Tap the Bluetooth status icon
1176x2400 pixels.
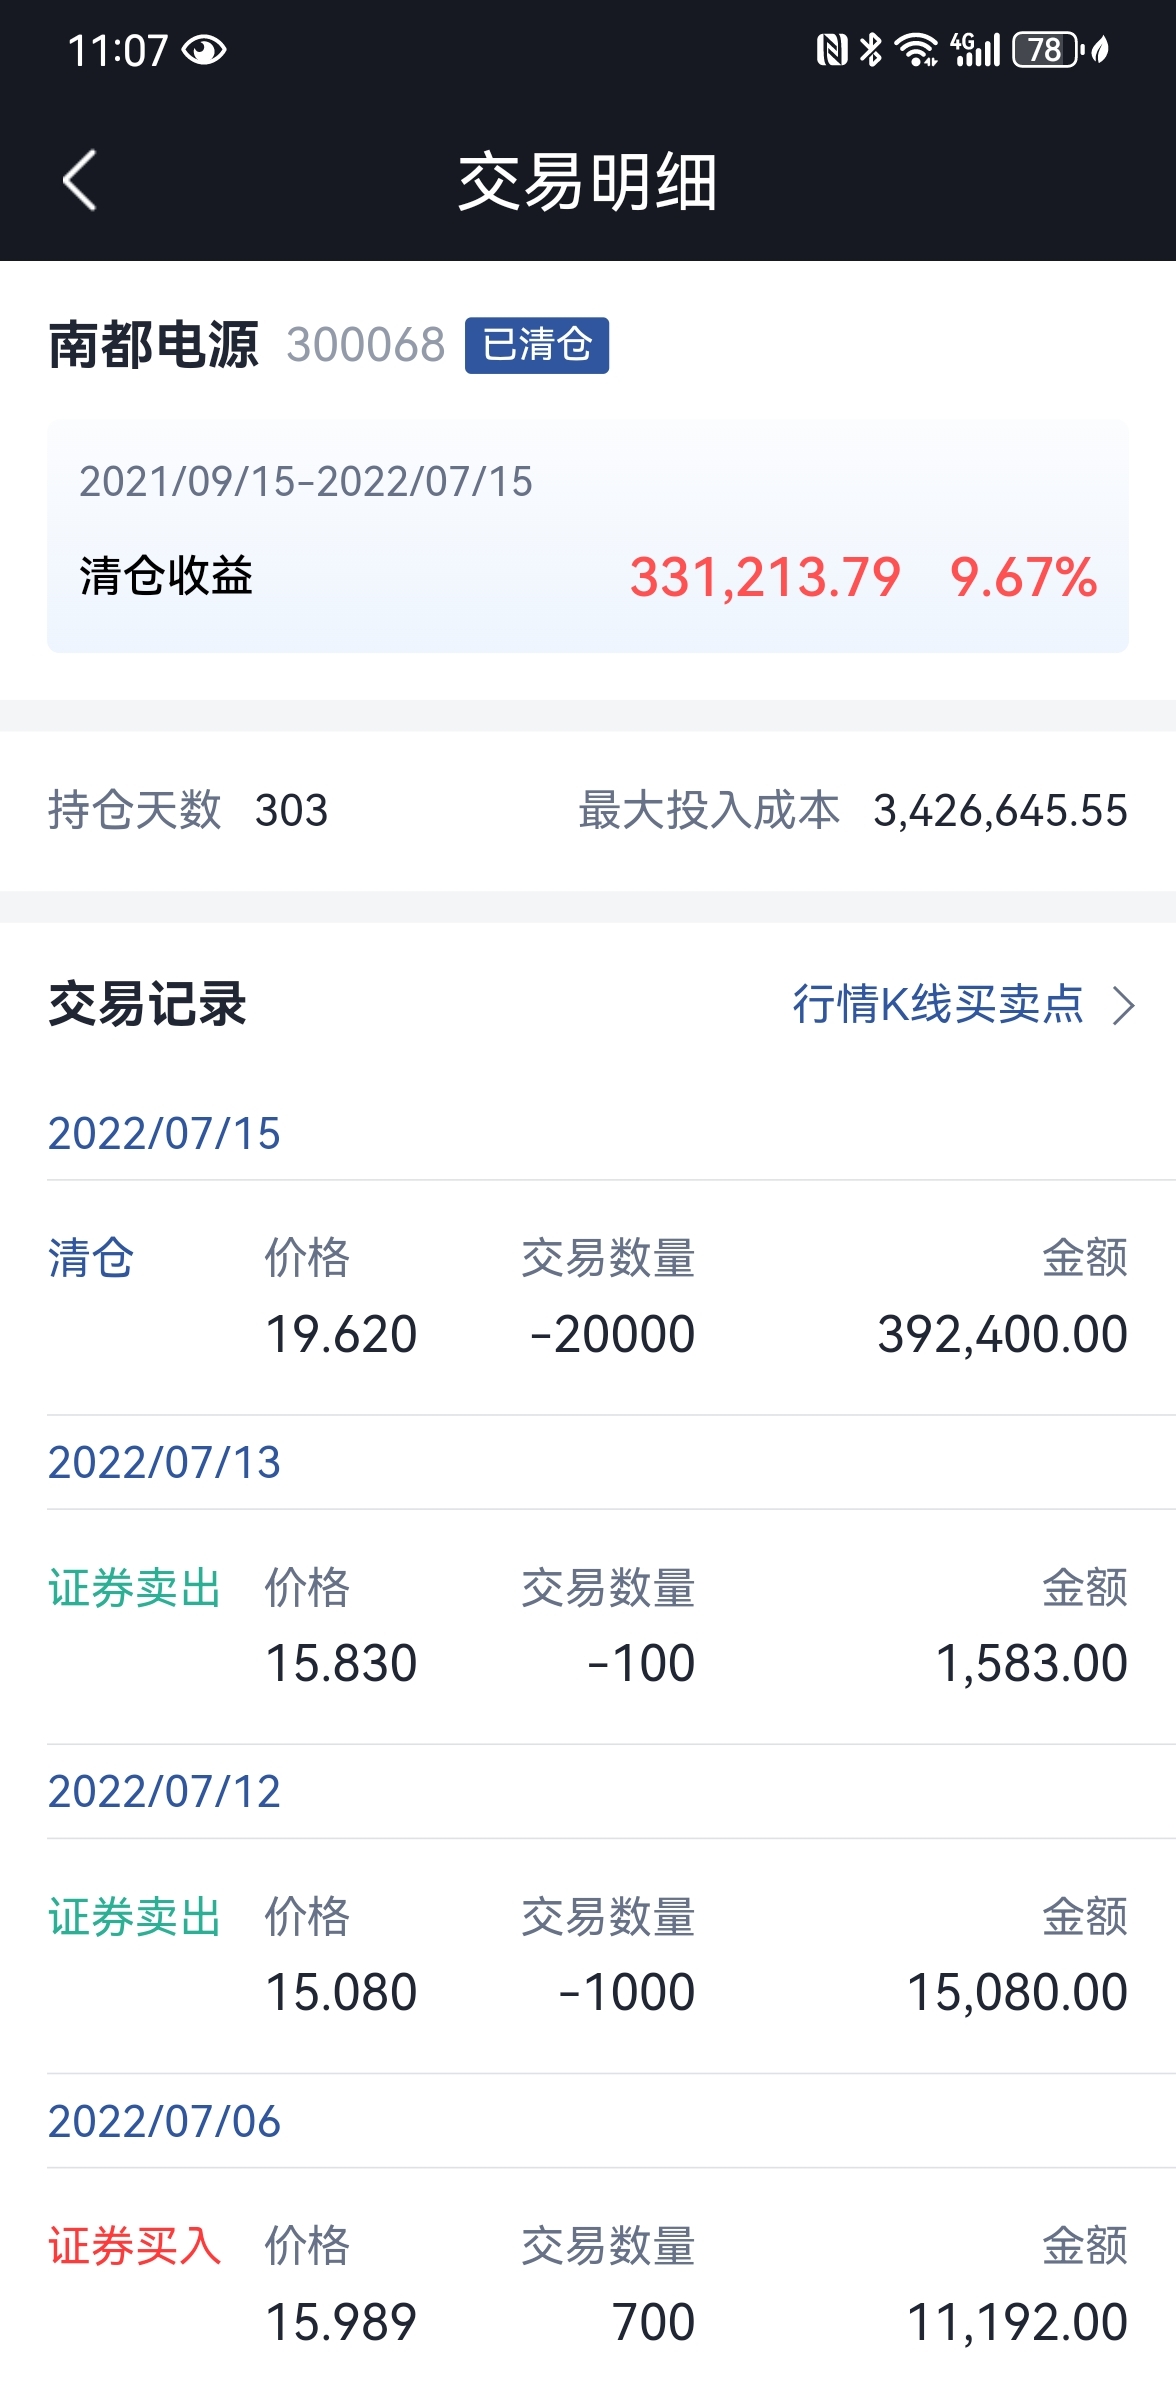(872, 50)
